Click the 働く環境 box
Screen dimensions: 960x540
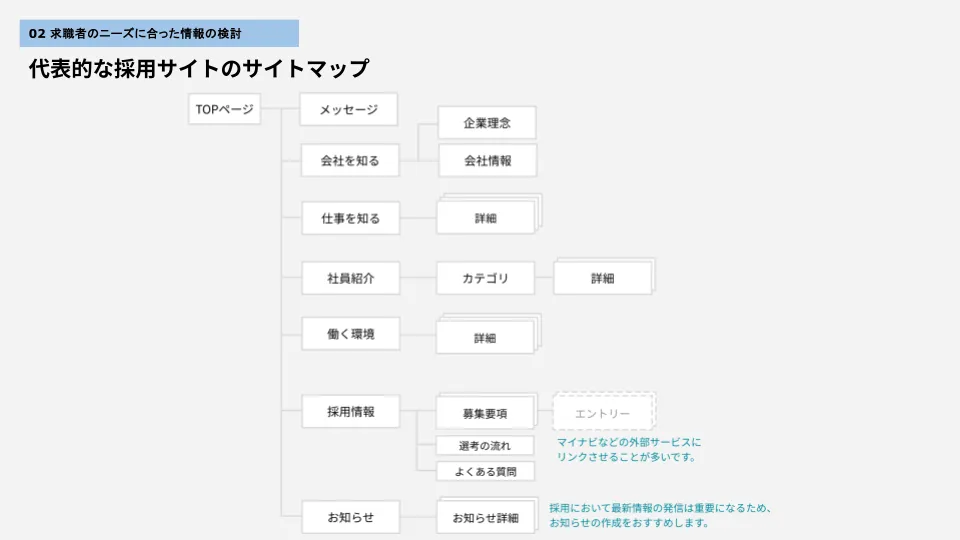point(350,334)
